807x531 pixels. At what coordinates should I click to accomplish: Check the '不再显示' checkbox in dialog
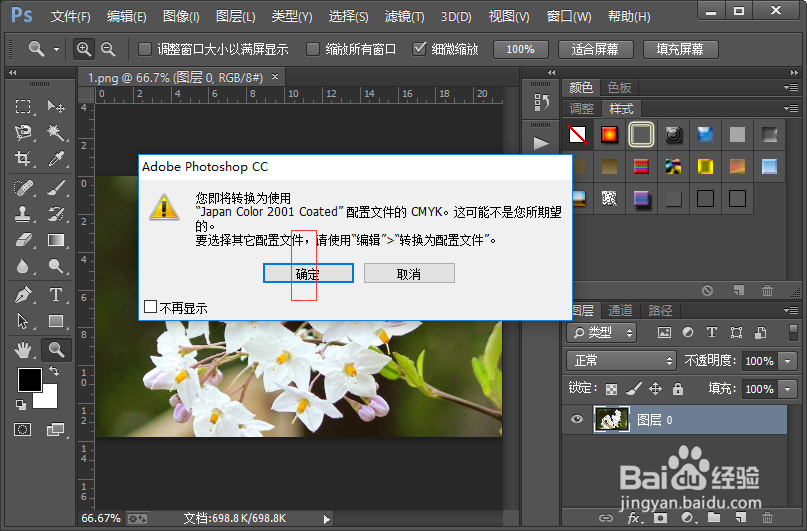150,307
